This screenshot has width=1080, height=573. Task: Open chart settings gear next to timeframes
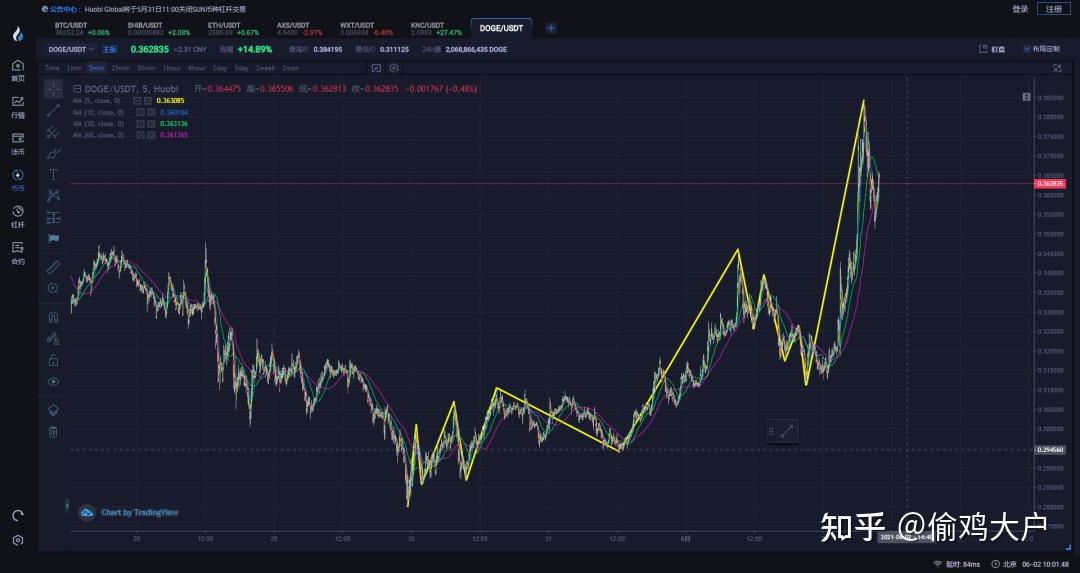(394, 68)
